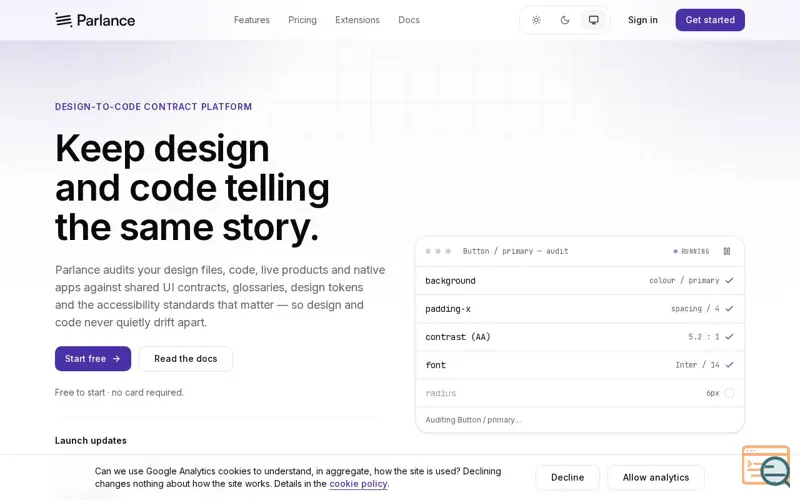Click the 'Button / primary — audit' title
This screenshot has height=500, width=800.
point(515,251)
